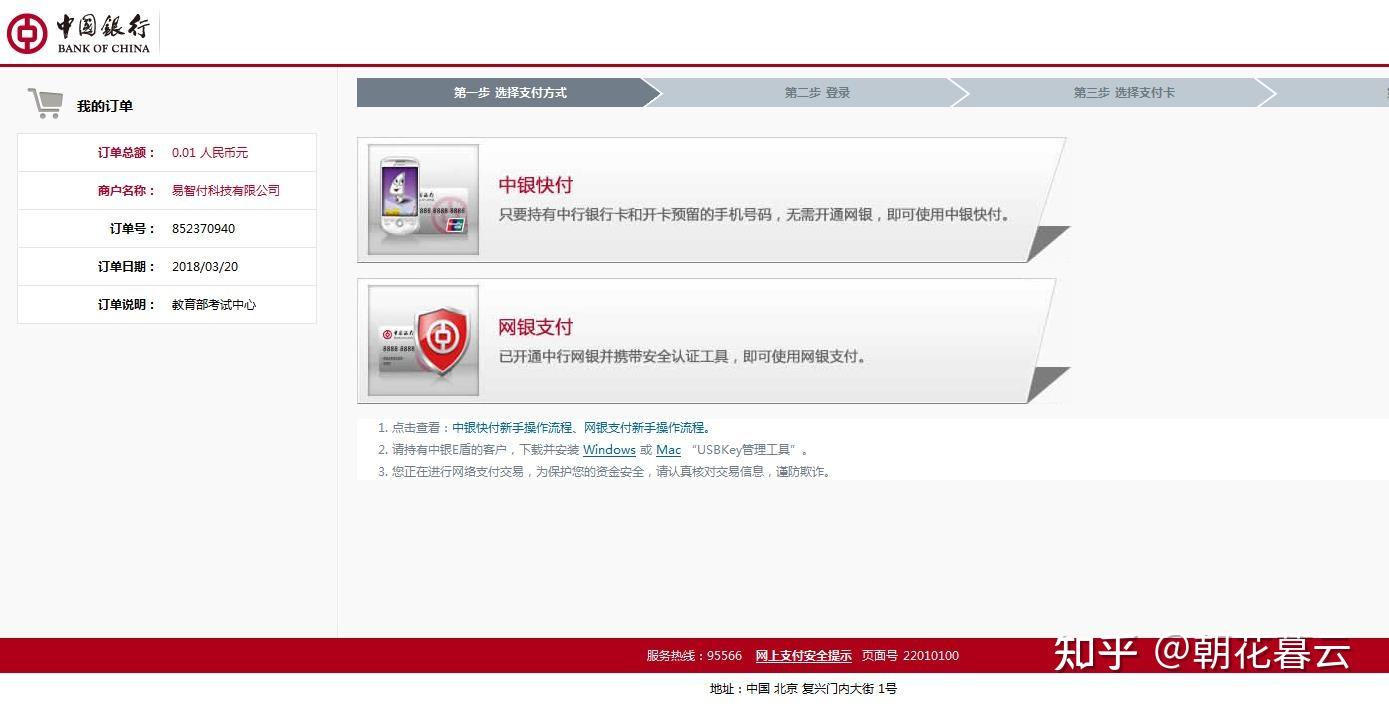Click service hotline text 服务热线：95566
Image resolution: width=1389 pixels, height=711 pixels.
tap(694, 656)
